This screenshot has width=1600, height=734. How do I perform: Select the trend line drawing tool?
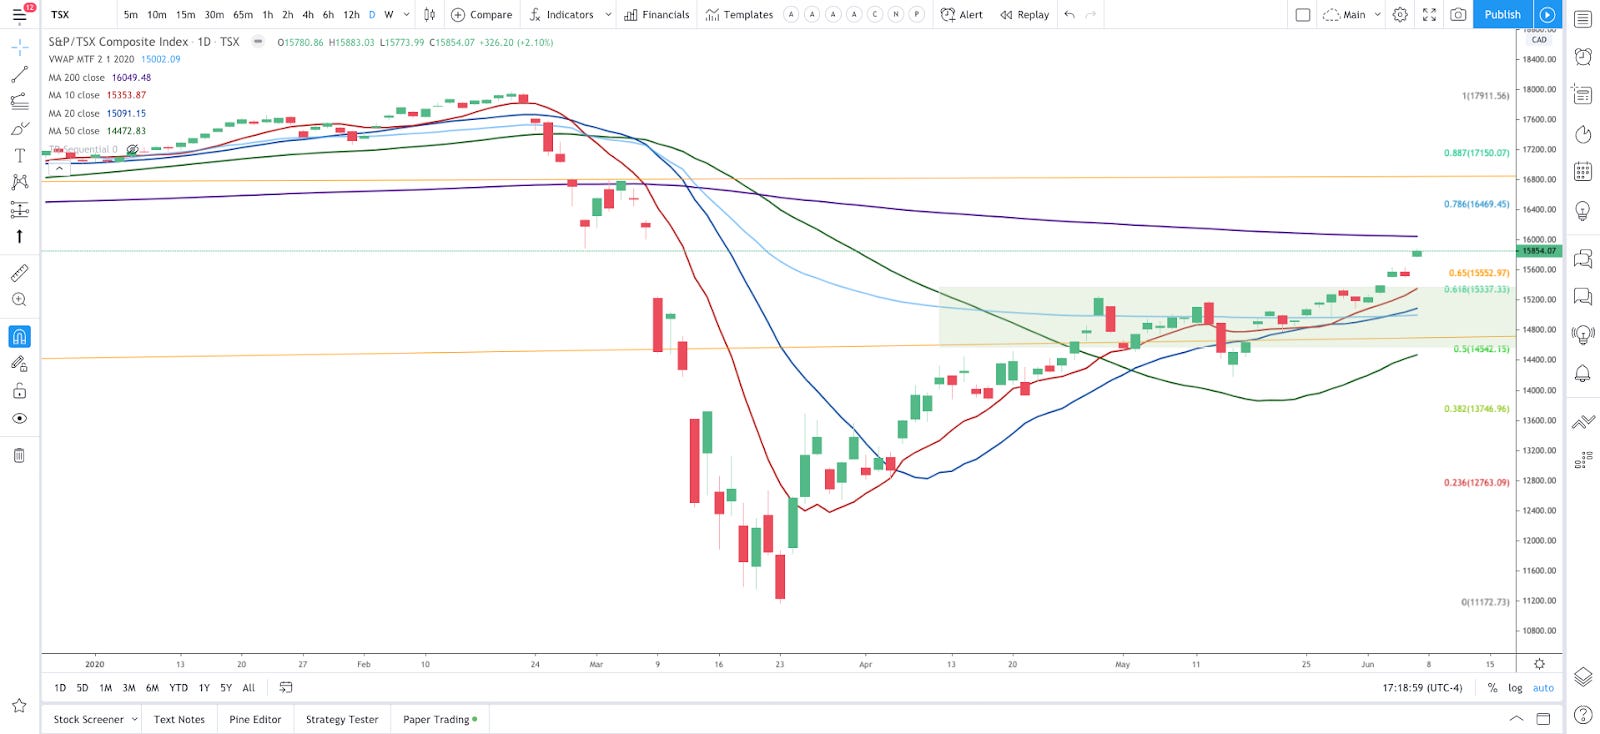[19, 75]
